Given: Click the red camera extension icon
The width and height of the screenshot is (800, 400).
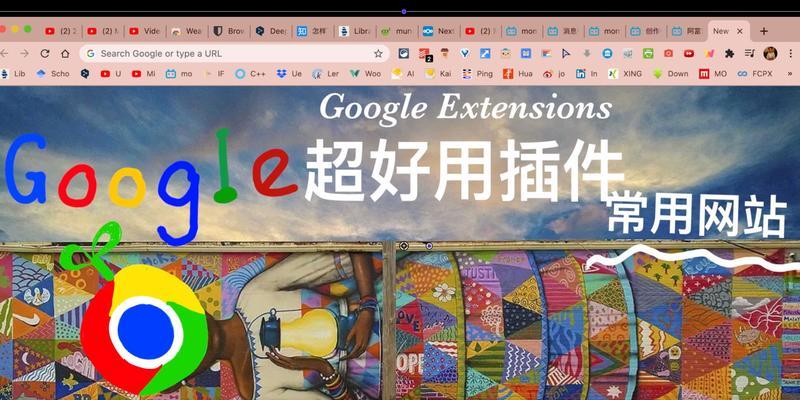Looking at the screenshot, I should click(x=668, y=53).
